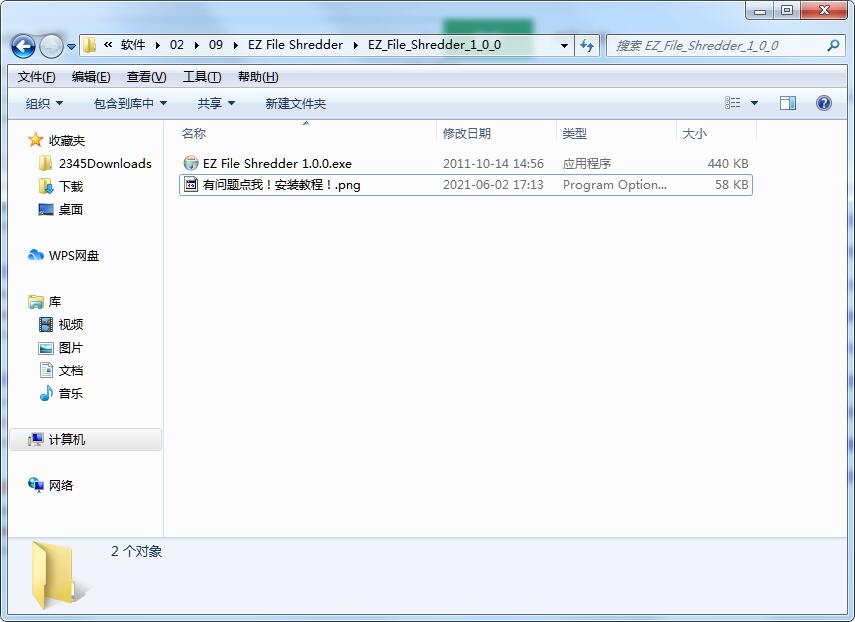Screen dimensions: 855x622
Task: Open the 共享 dropdown in toolbar
Action: point(216,104)
